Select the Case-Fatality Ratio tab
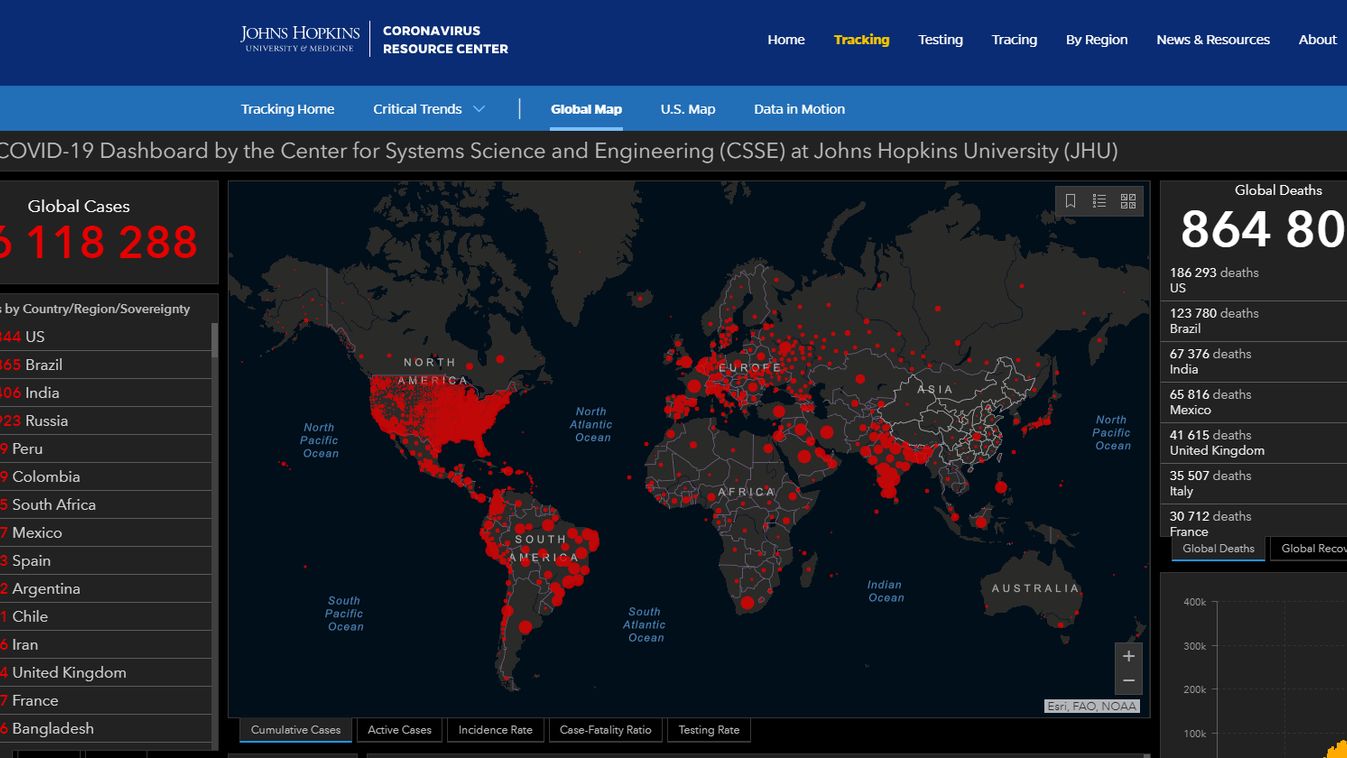 click(x=605, y=730)
